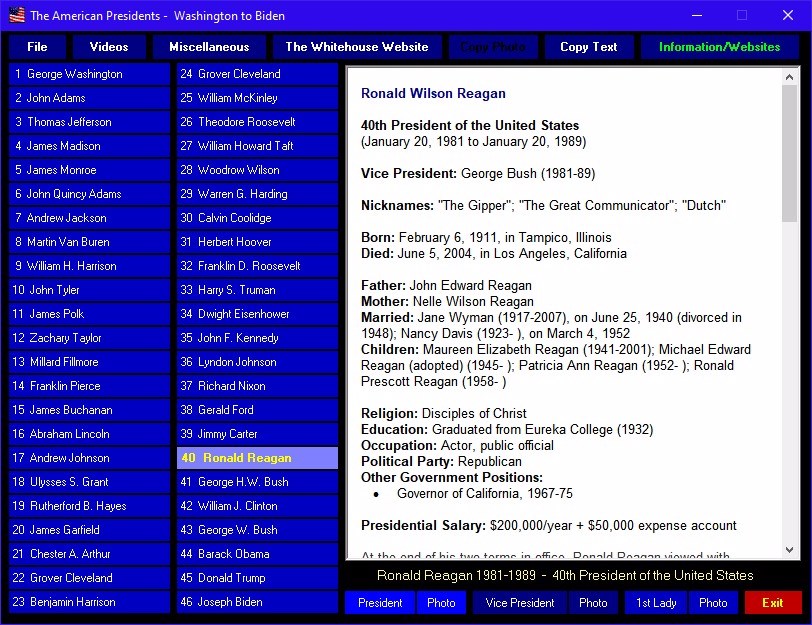Show Vice President information

pyautogui.click(x=520, y=603)
